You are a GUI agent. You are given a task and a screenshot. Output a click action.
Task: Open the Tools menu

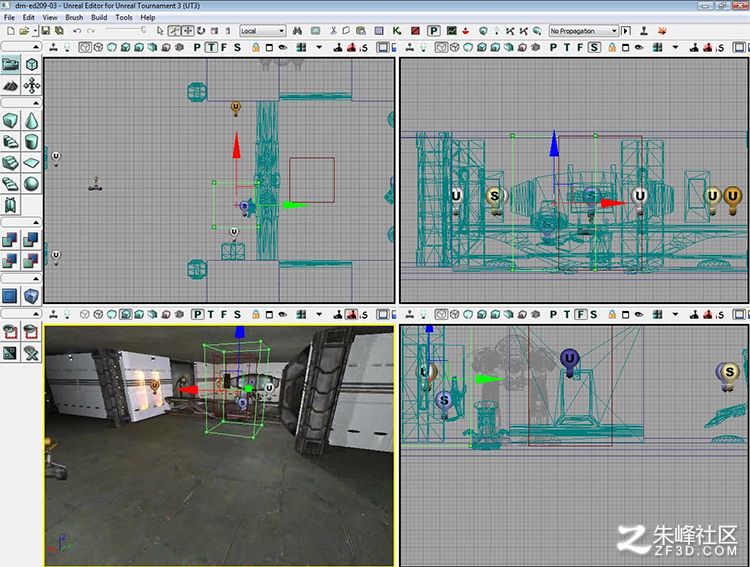[x=124, y=17]
